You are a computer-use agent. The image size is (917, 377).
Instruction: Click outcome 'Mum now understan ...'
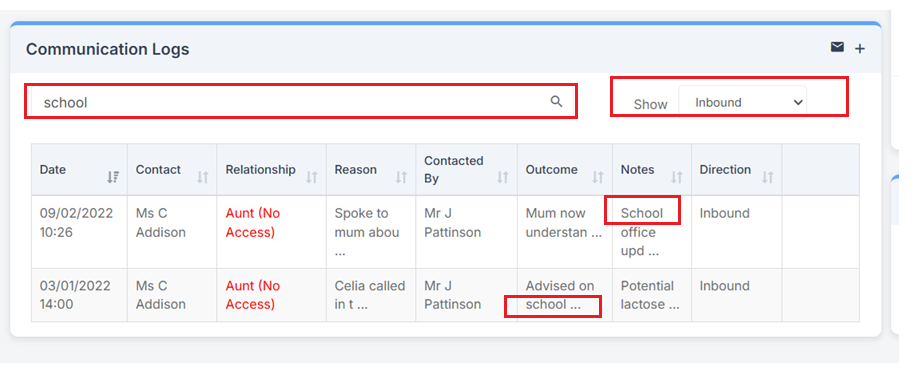(564, 223)
